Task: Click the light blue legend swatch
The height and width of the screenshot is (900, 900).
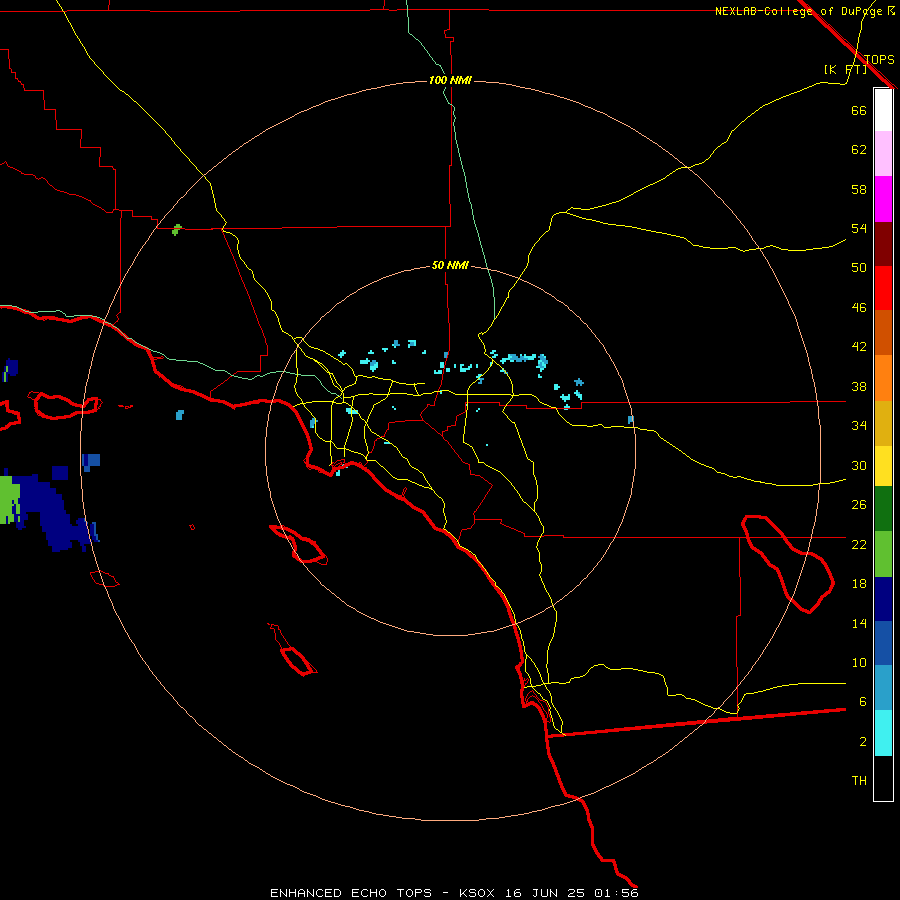Action: (x=883, y=688)
